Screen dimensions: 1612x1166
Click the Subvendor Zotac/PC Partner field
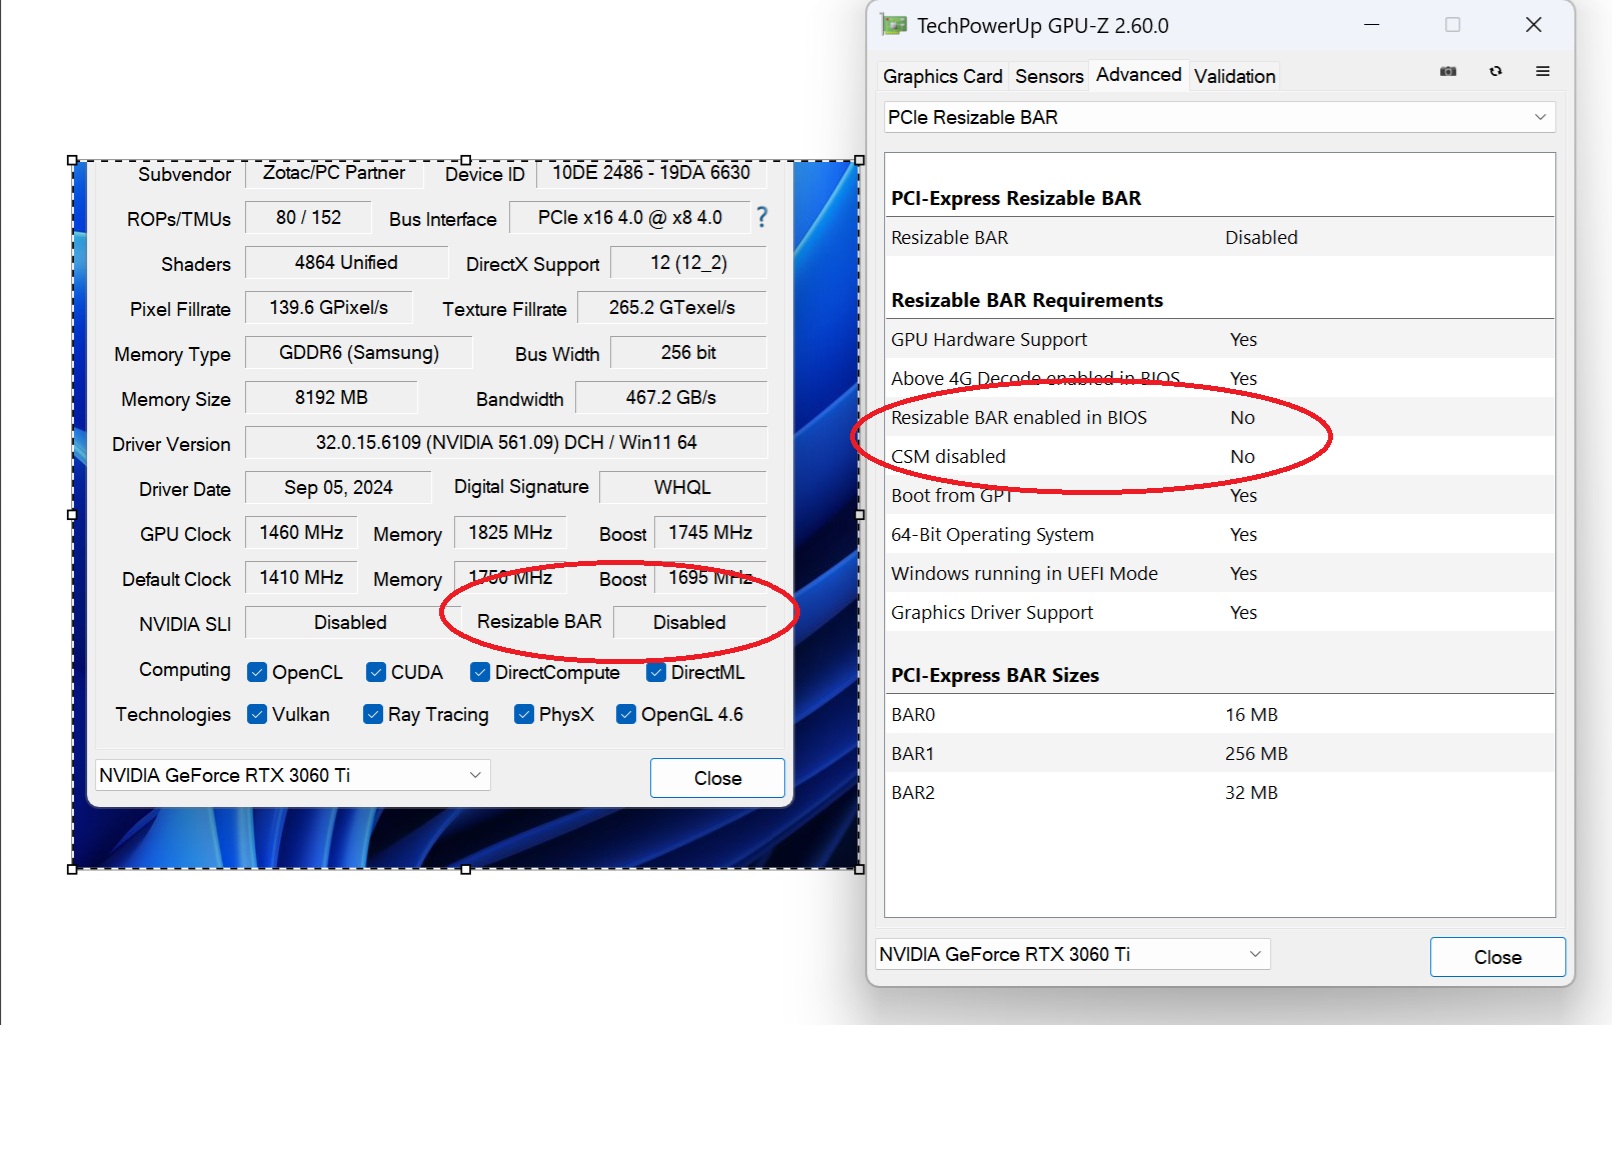click(333, 173)
